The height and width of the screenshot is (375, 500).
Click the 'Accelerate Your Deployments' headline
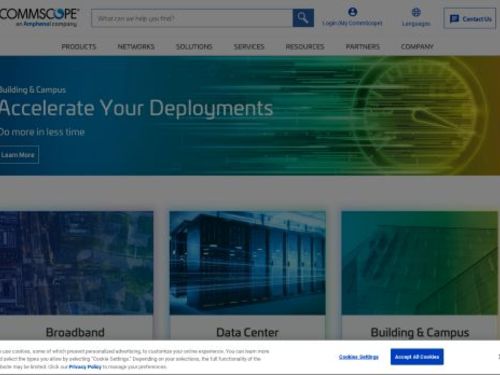[136, 108]
